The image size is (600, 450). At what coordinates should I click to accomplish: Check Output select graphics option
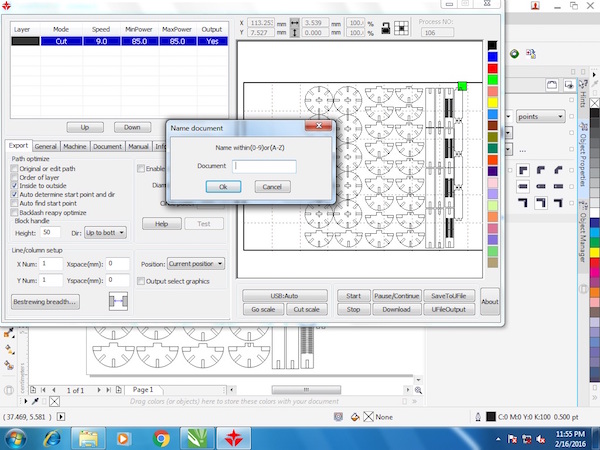[141, 281]
